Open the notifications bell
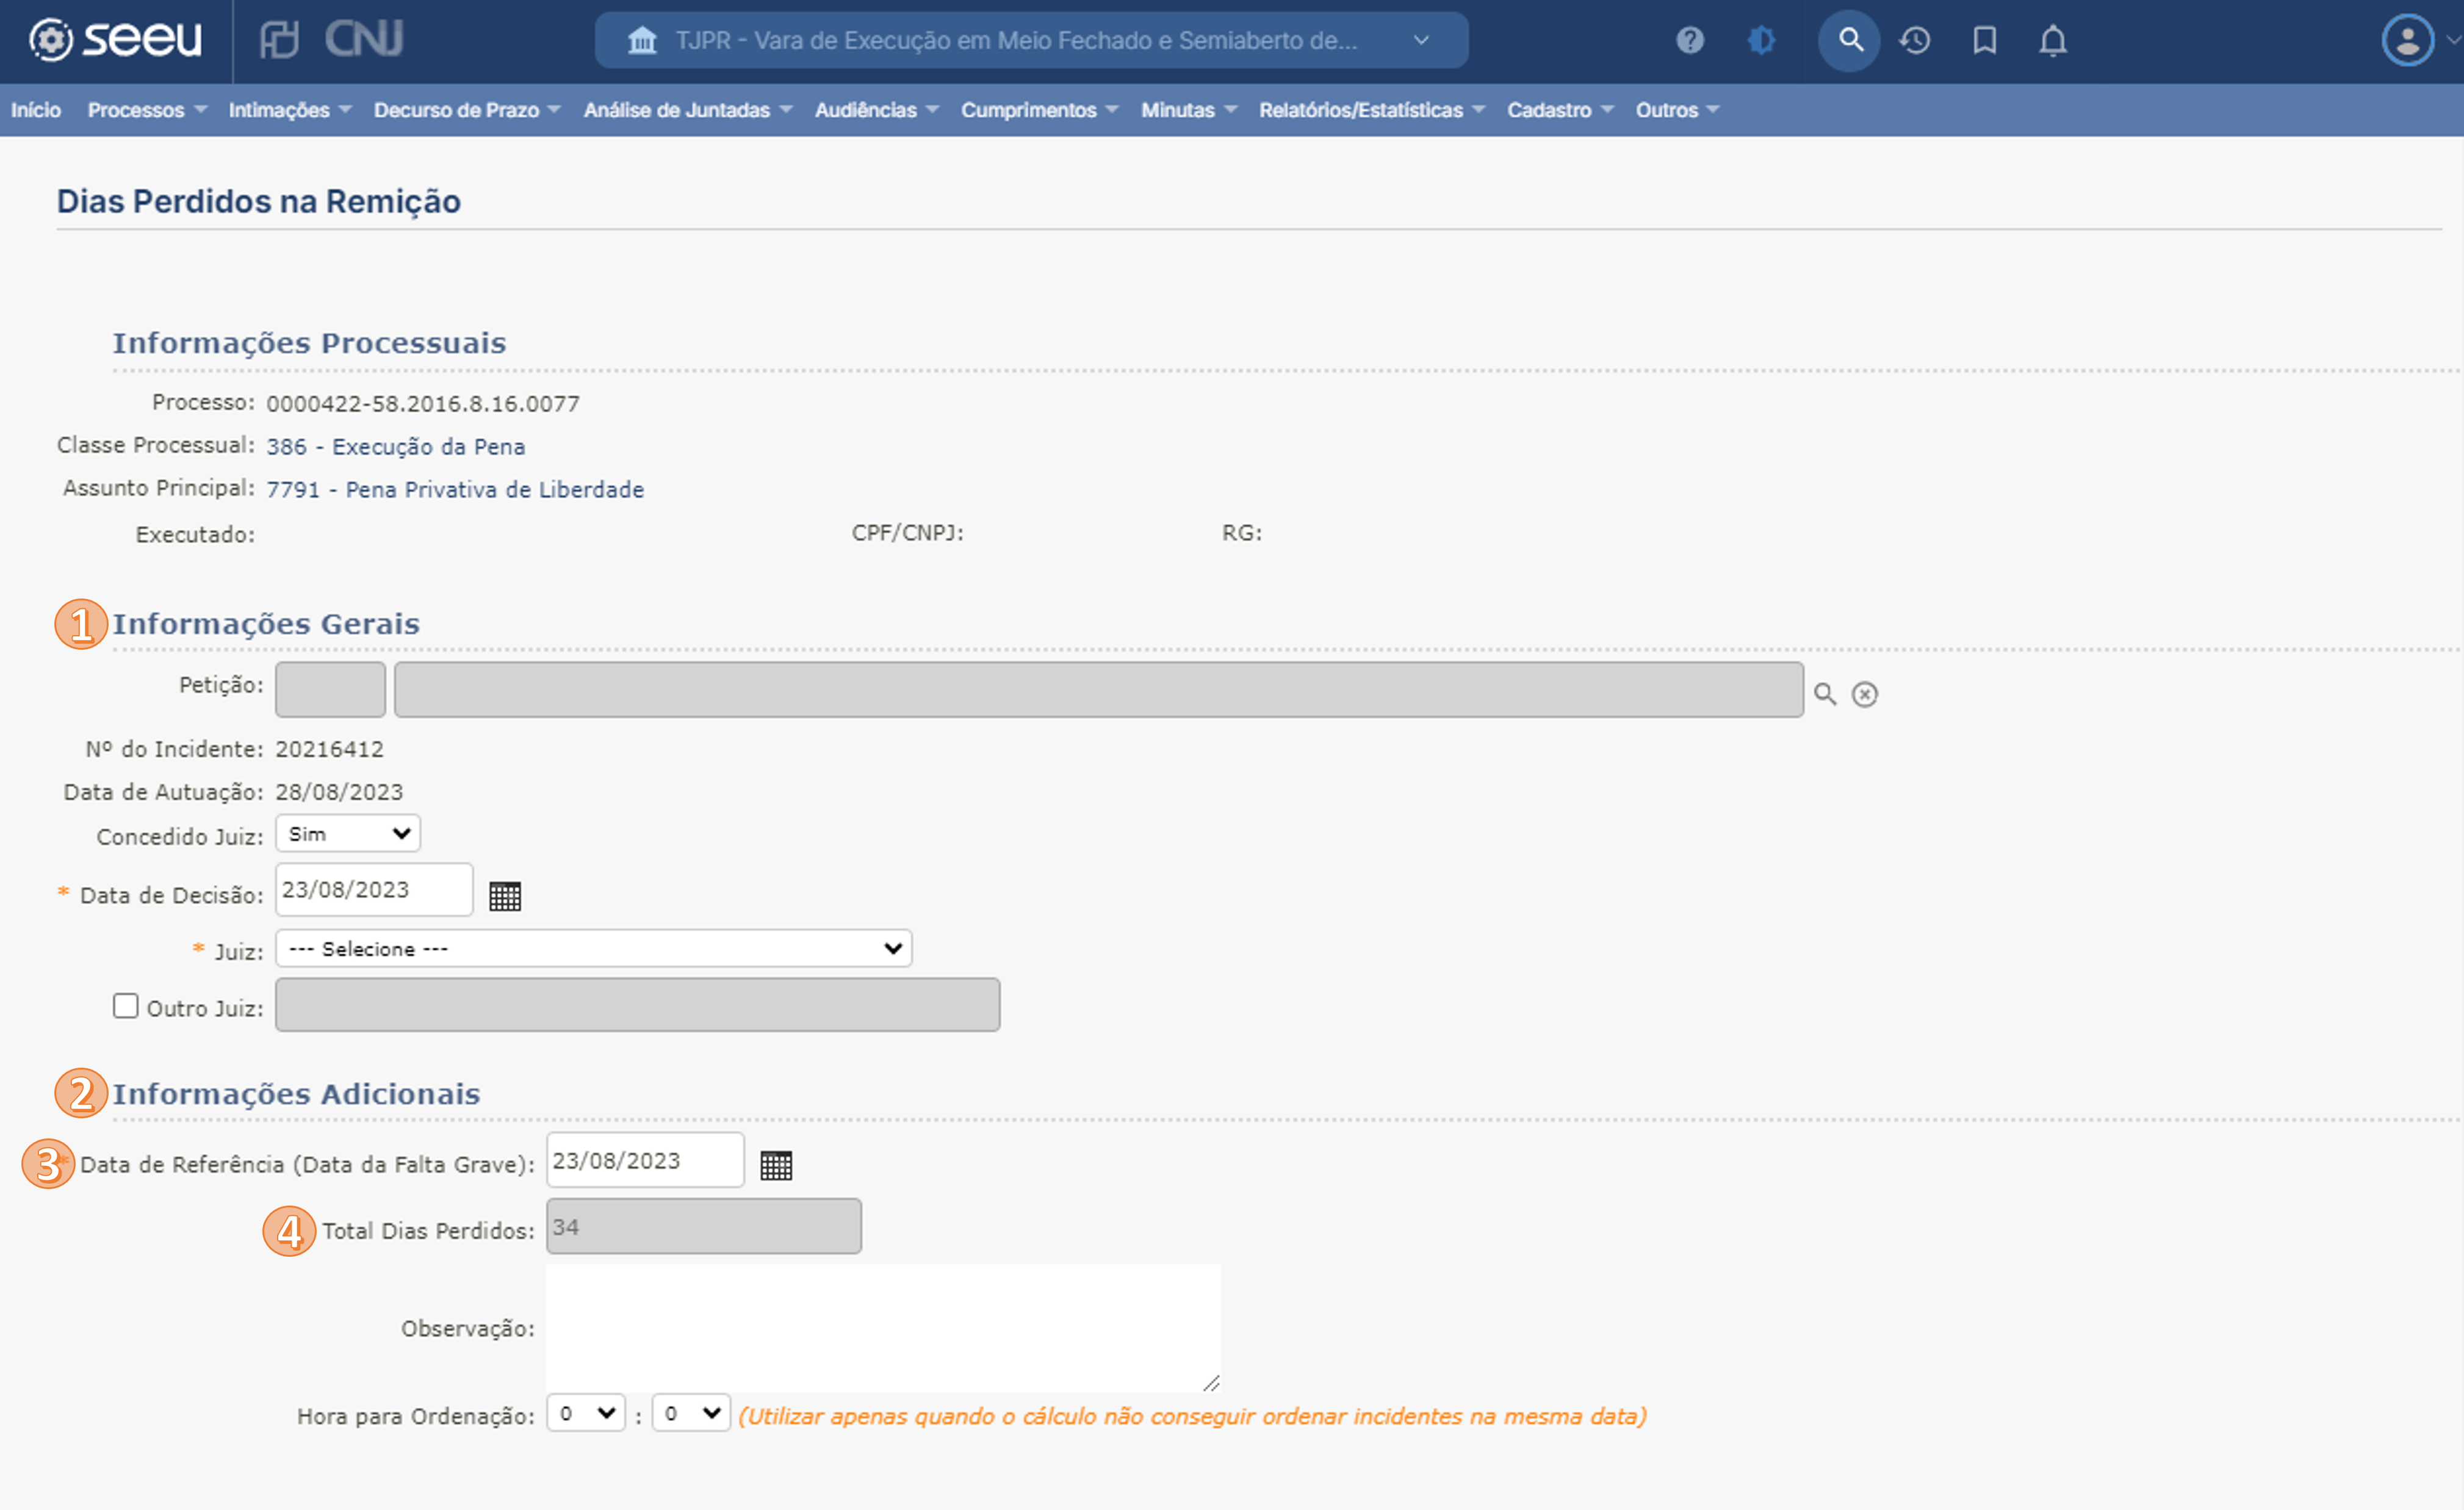 [x=2053, y=40]
